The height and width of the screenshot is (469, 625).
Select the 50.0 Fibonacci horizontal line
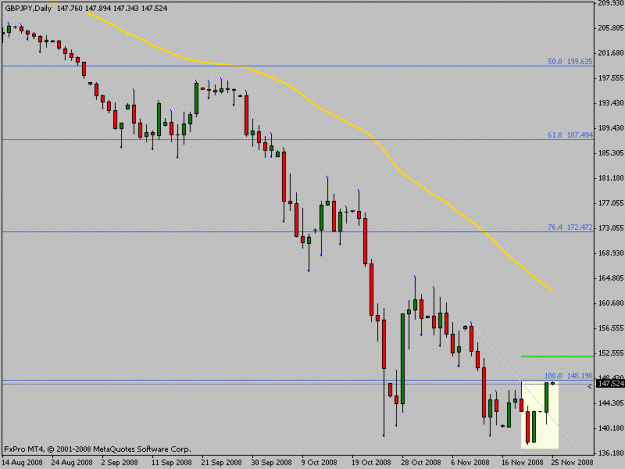click(297, 66)
